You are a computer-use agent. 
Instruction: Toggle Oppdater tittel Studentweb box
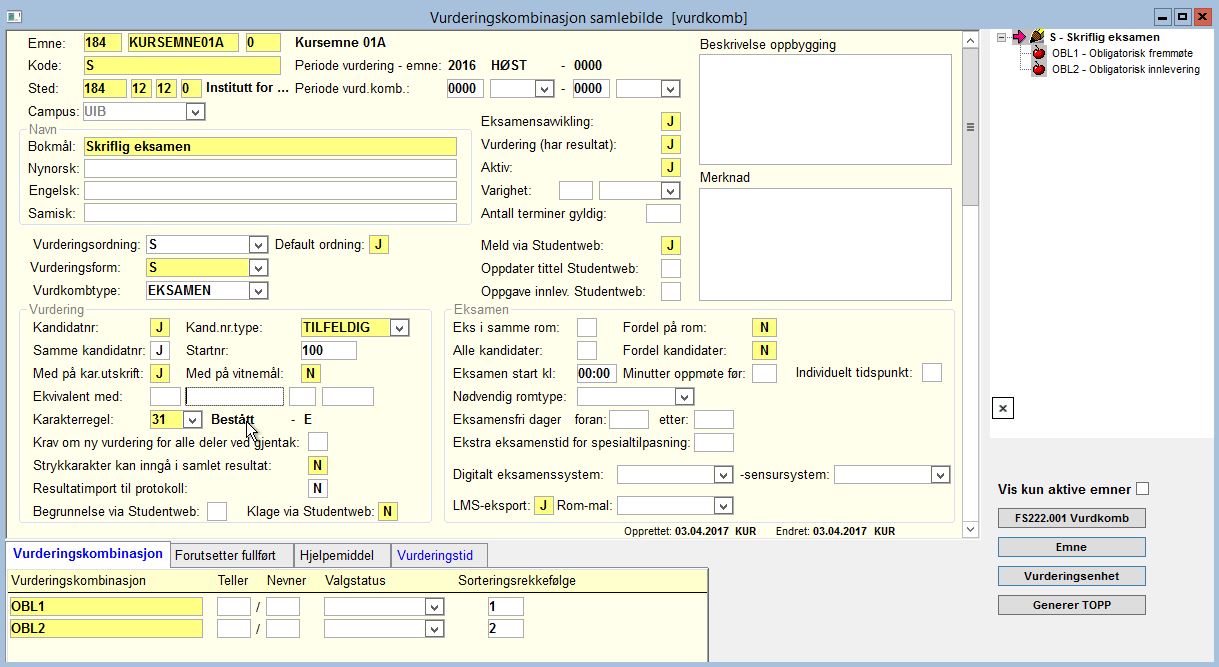pos(671,268)
